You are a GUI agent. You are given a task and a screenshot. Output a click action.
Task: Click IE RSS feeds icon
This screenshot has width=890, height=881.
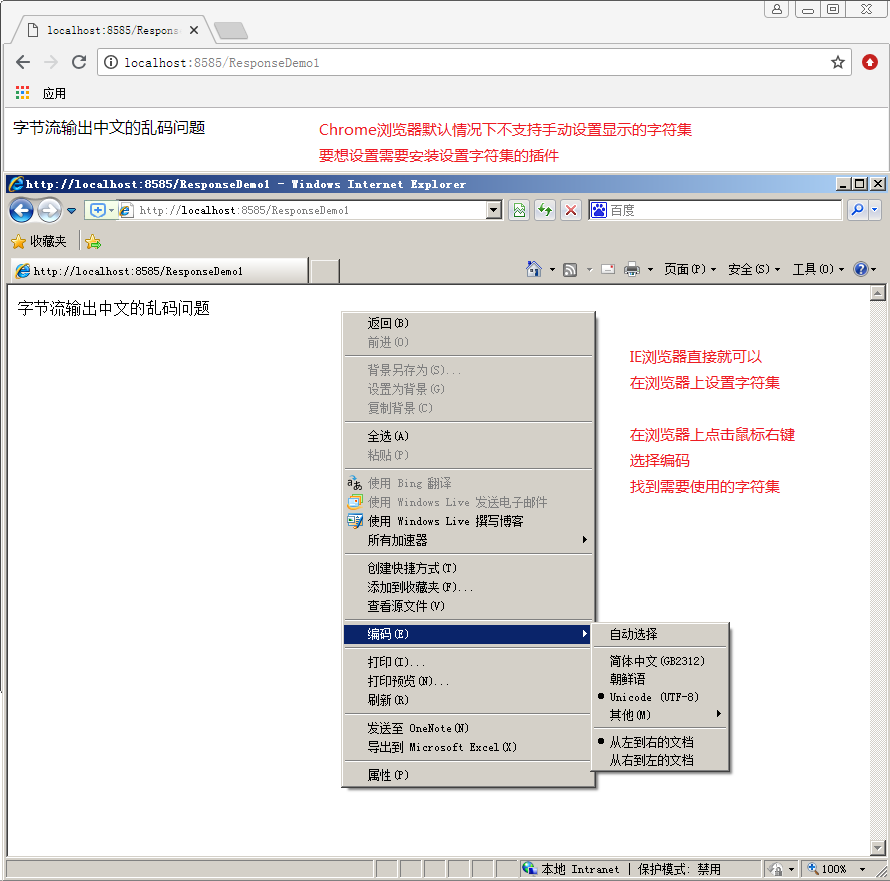[x=570, y=270]
